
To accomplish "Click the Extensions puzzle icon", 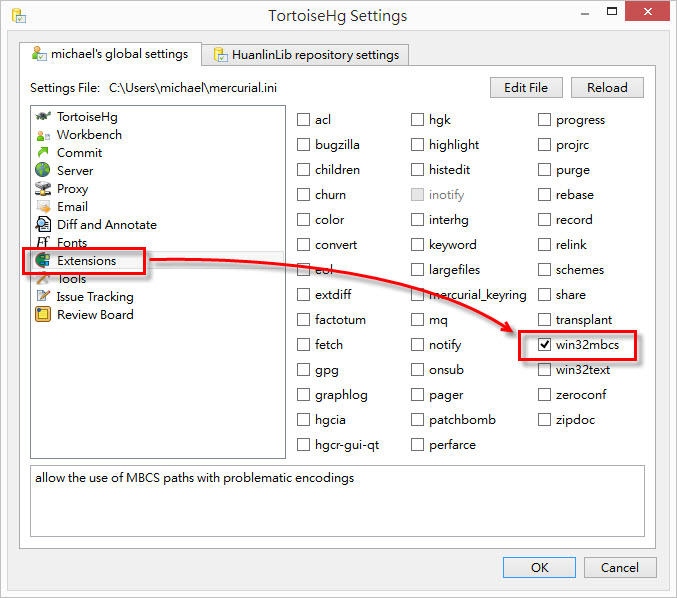I will (43, 260).
